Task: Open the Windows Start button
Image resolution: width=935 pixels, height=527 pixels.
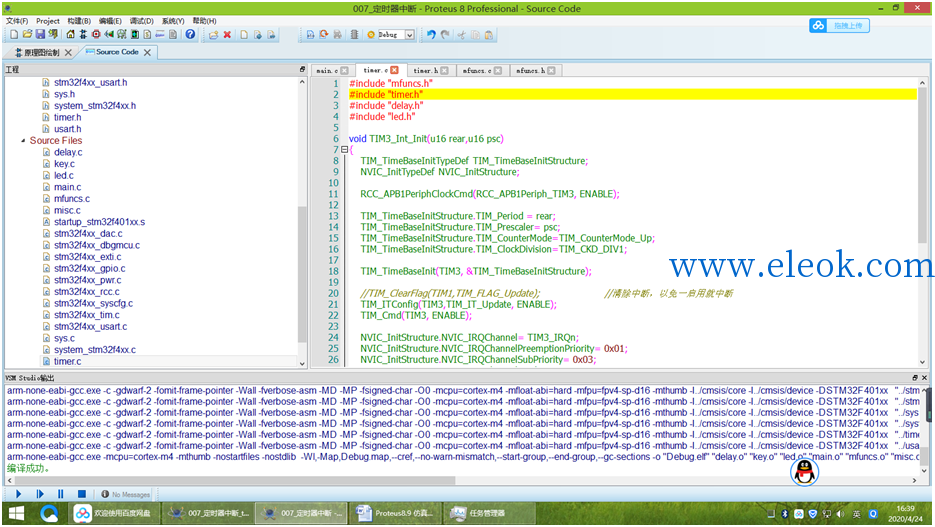Action: tap(16, 513)
